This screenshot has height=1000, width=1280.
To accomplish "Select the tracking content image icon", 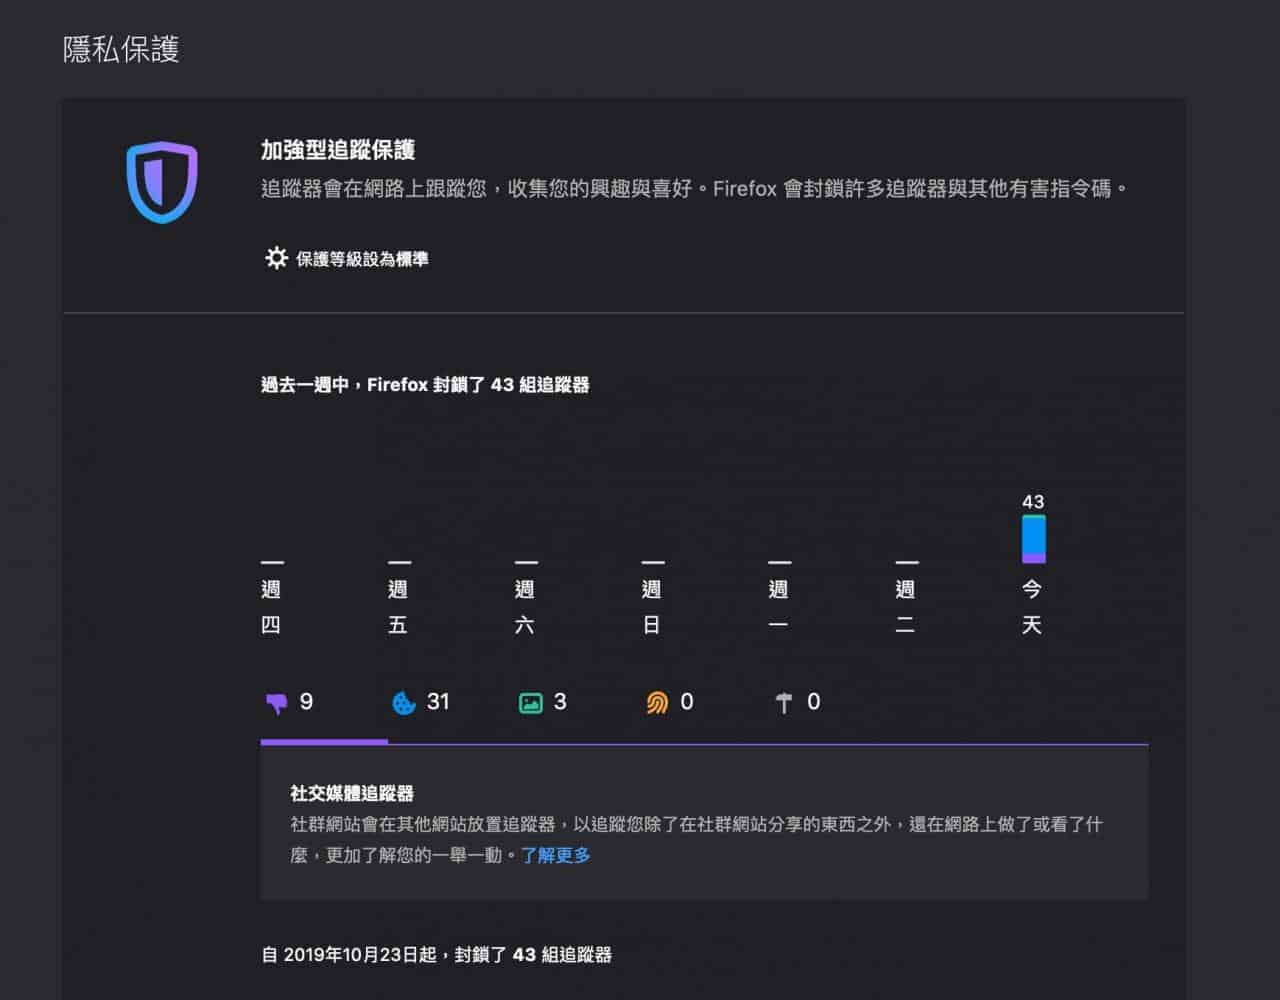I will point(530,703).
